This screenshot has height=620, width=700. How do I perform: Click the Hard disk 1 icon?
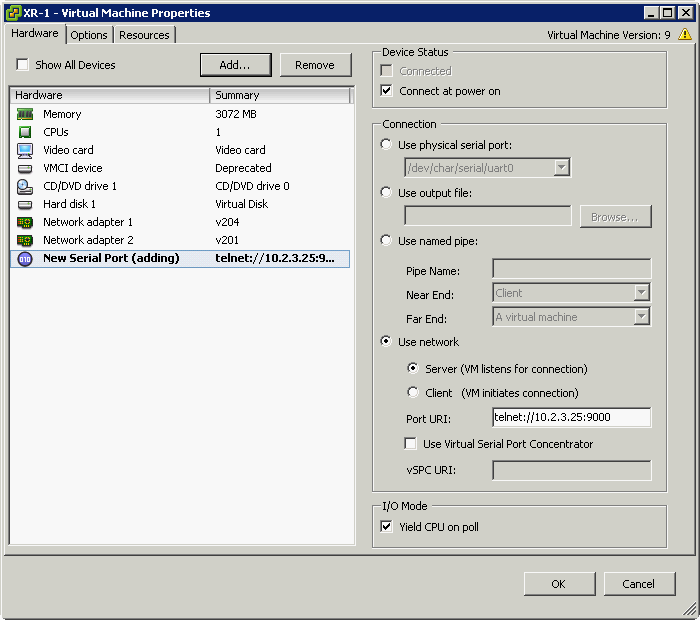tap(25, 204)
